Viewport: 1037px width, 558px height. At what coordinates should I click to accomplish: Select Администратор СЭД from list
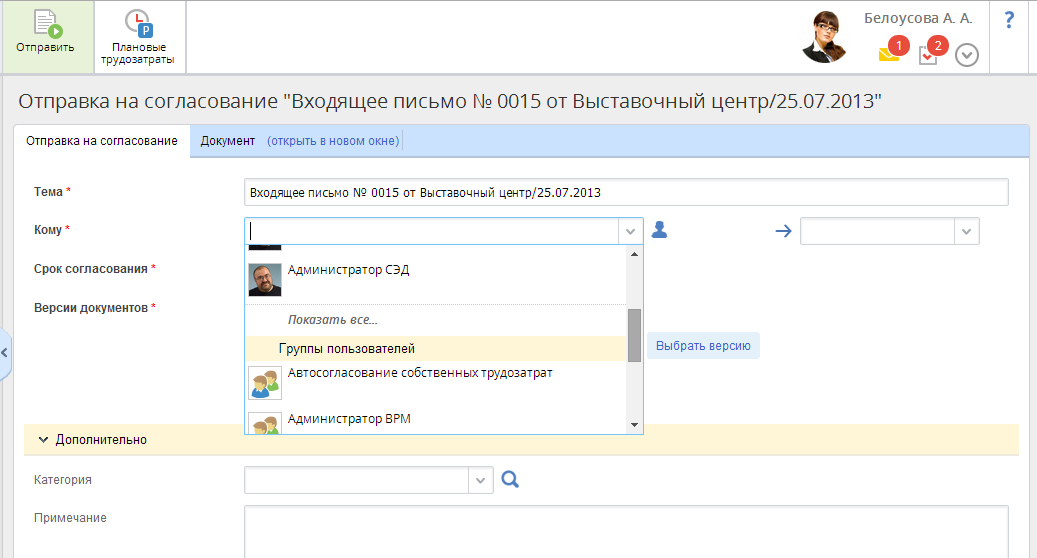point(435,280)
